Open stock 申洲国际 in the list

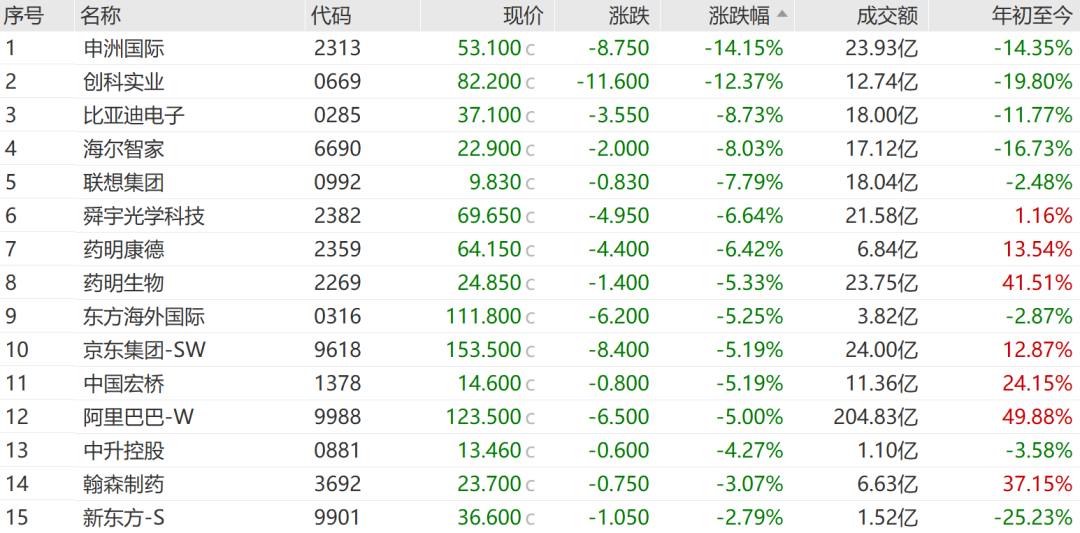point(124,48)
